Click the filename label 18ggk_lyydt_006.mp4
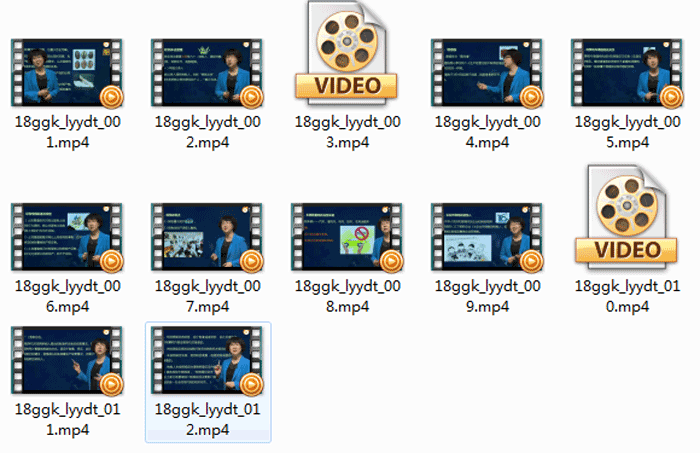The height and width of the screenshot is (453, 700). pyautogui.click(x=67, y=296)
